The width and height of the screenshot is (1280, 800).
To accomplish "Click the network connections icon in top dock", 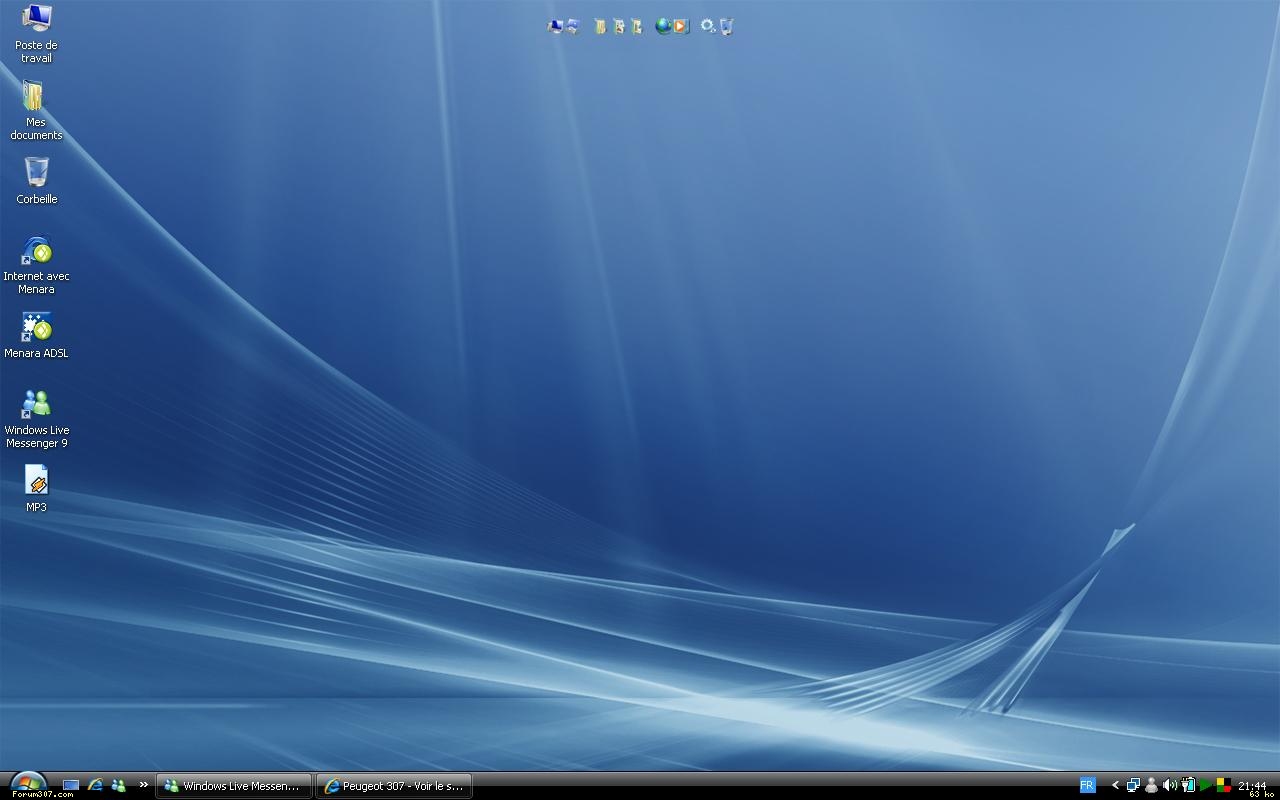I will (x=573, y=26).
